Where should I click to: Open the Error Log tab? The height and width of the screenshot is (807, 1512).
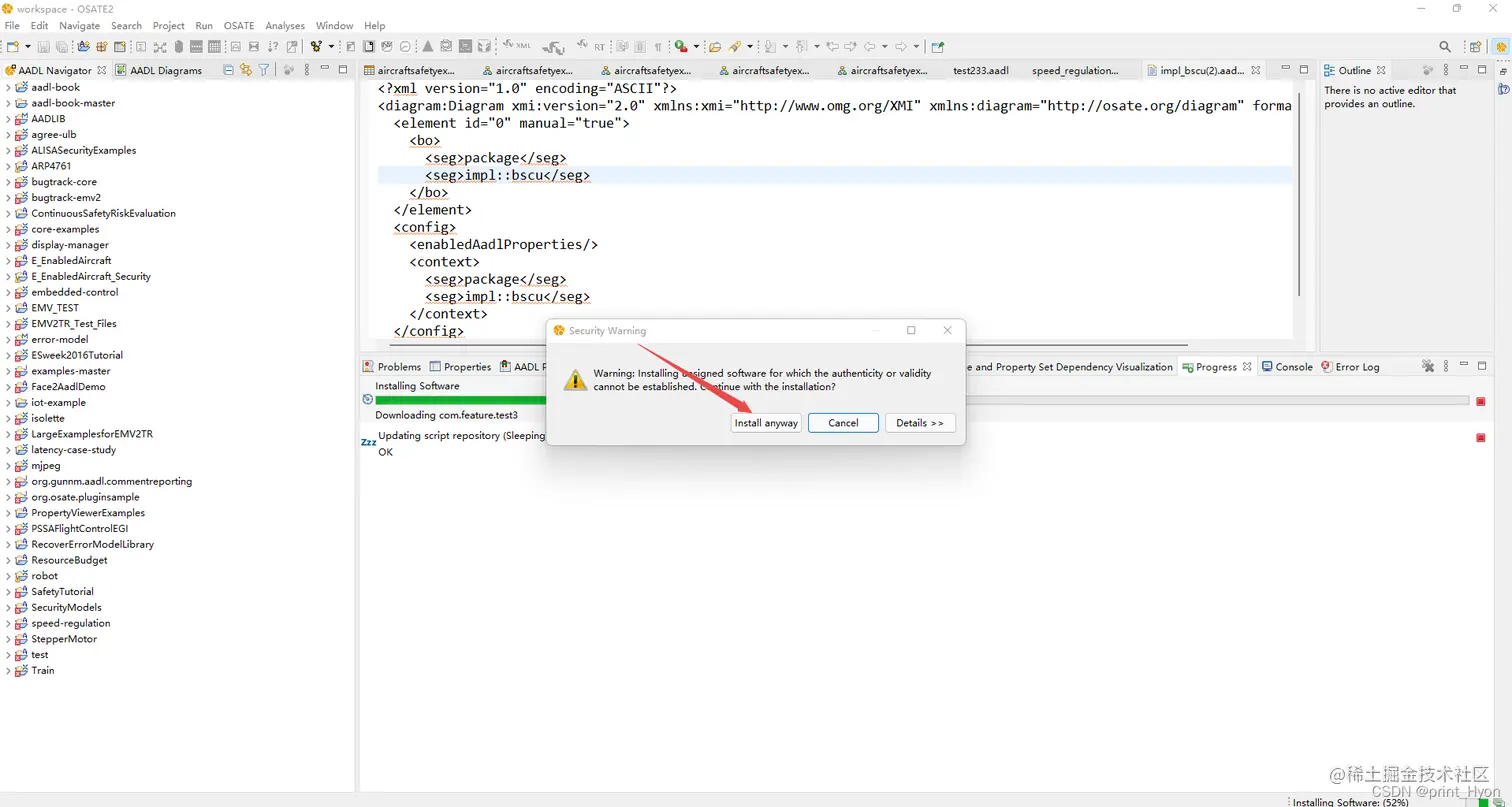(1350, 367)
